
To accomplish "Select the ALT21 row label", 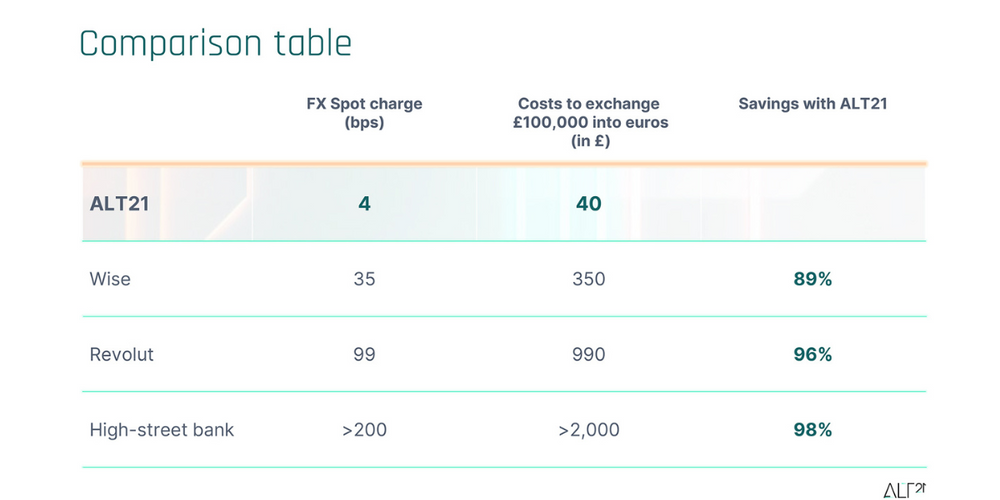I will 119,204.
